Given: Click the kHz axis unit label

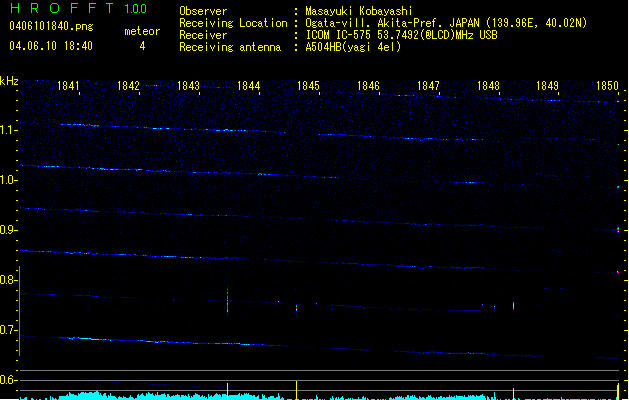Looking at the screenshot, I should (9, 81).
